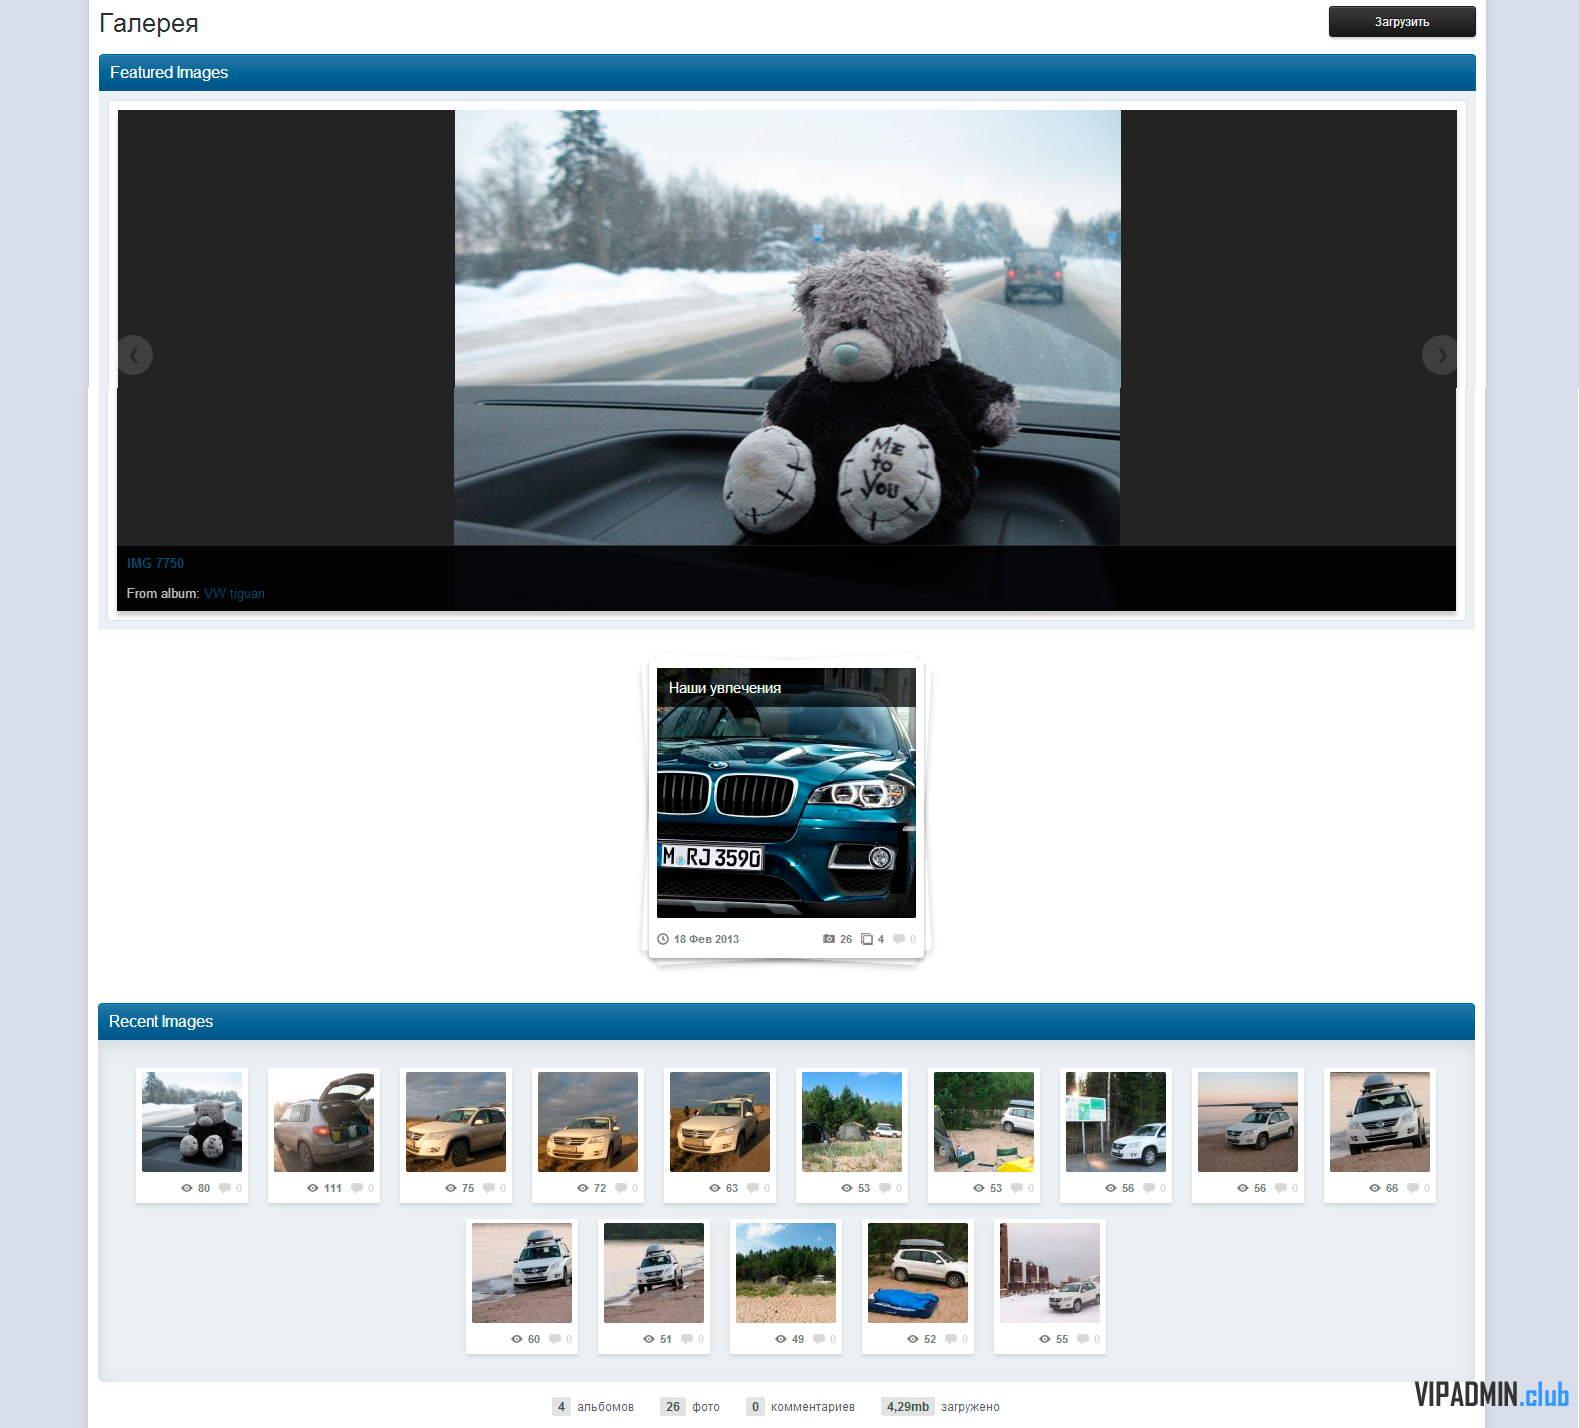Click the albums icon showing 4

867,939
